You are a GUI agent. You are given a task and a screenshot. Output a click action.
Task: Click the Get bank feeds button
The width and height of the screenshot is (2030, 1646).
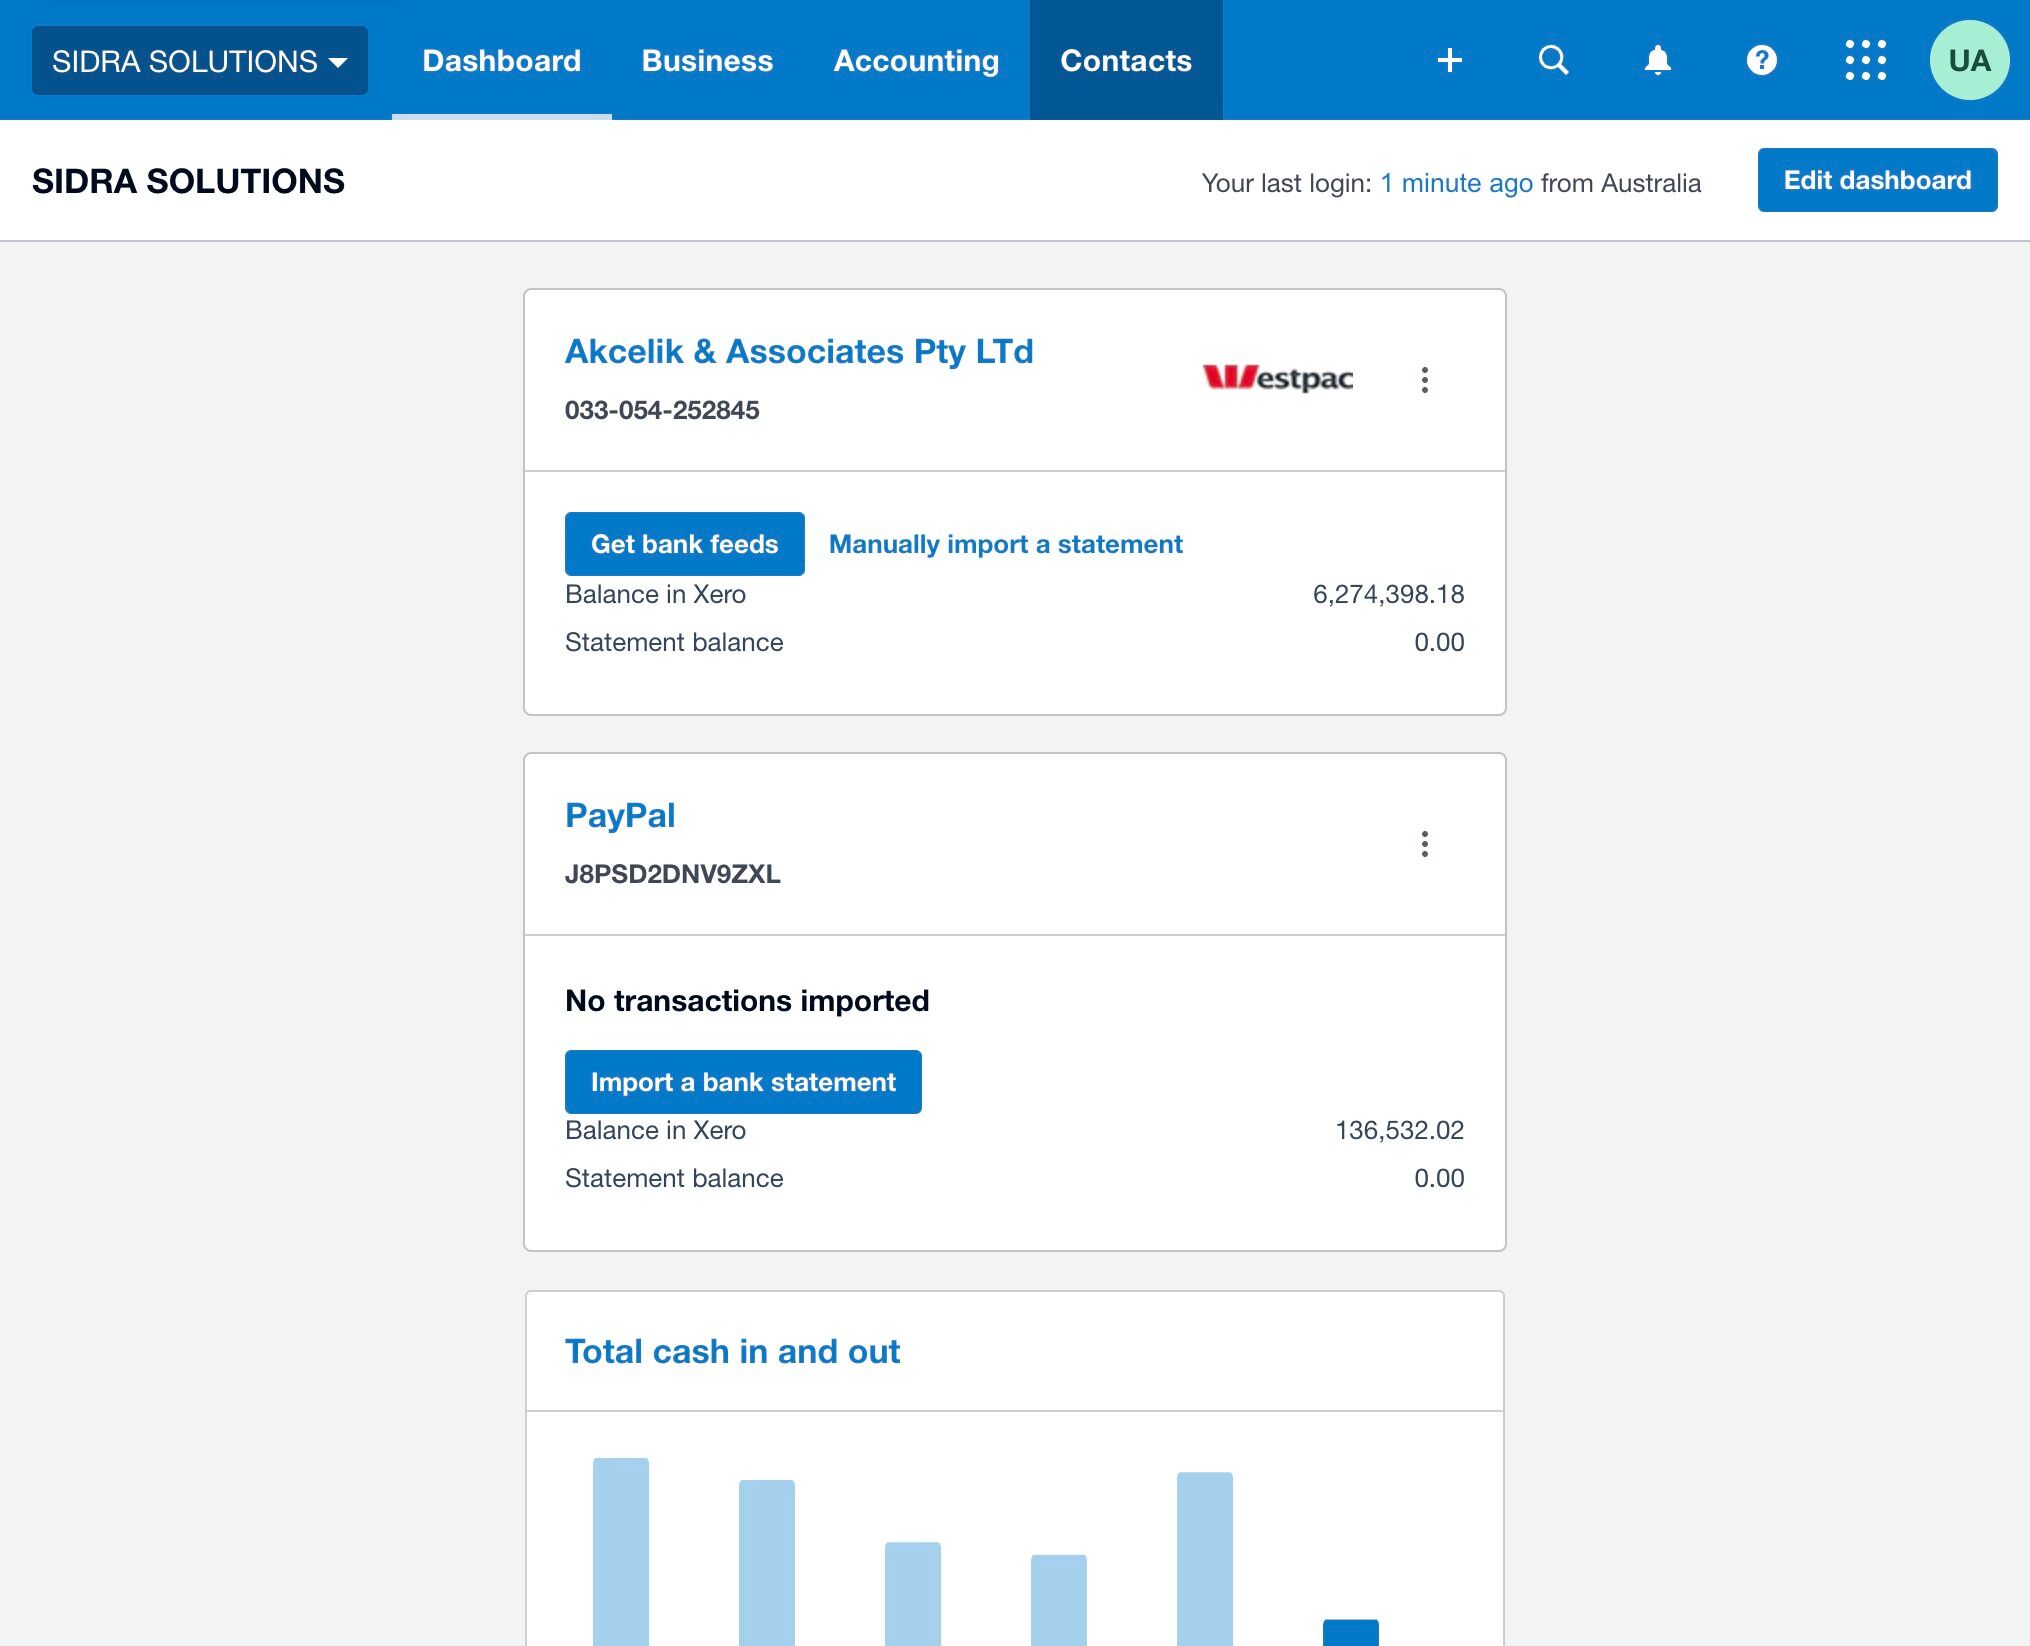tap(684, 544)
